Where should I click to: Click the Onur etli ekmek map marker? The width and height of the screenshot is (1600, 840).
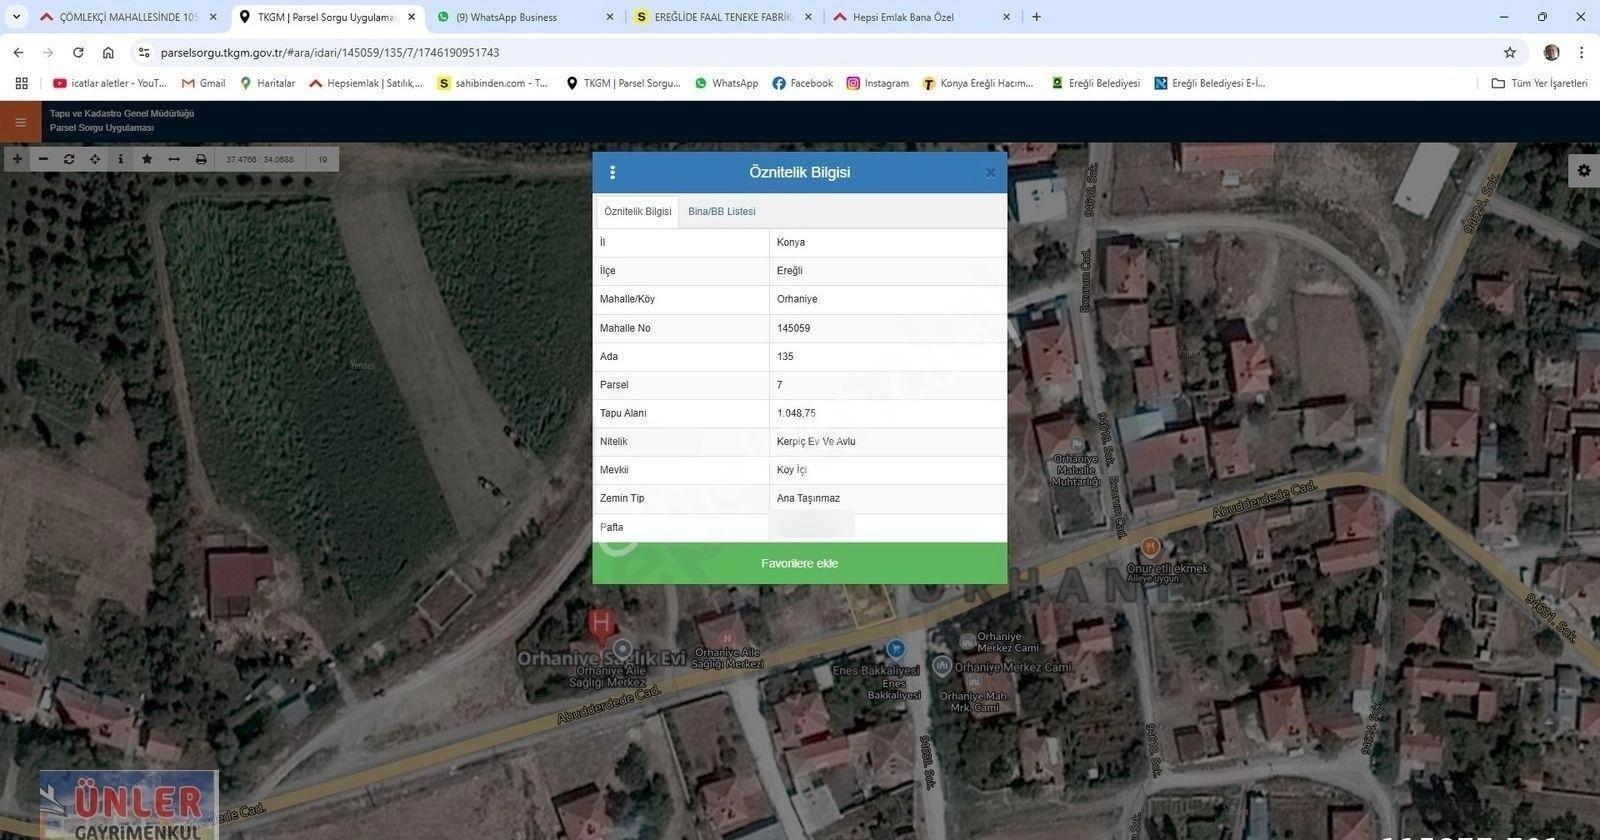(1150, 547)
